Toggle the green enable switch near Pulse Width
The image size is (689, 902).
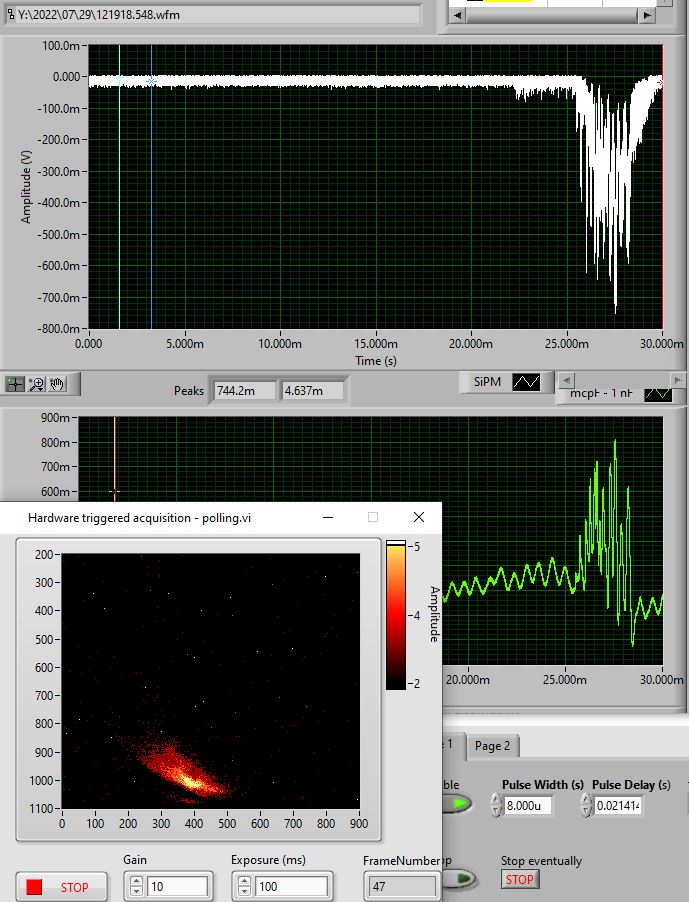pyautogui.click(x=458, y=804)
